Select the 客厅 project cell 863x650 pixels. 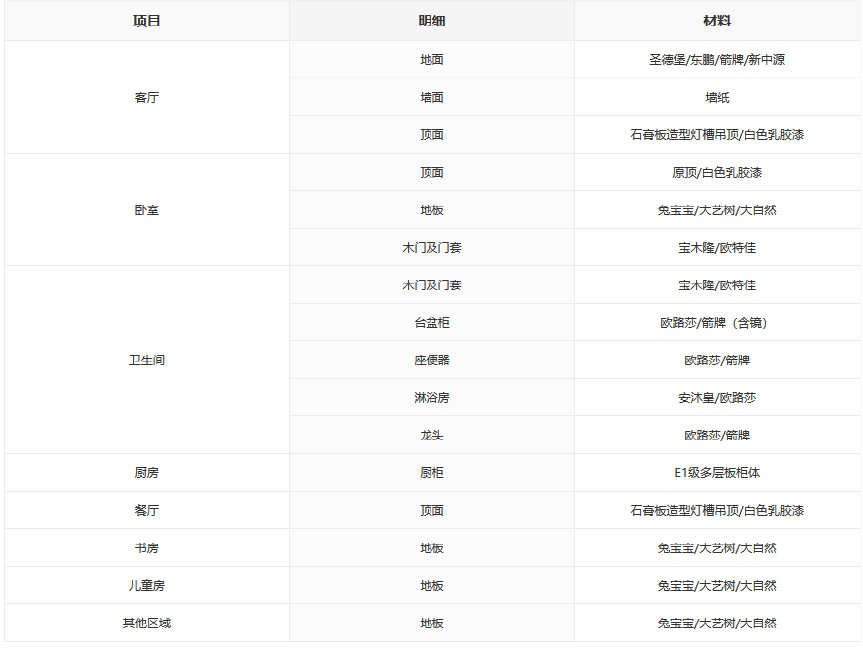point(146,97)
